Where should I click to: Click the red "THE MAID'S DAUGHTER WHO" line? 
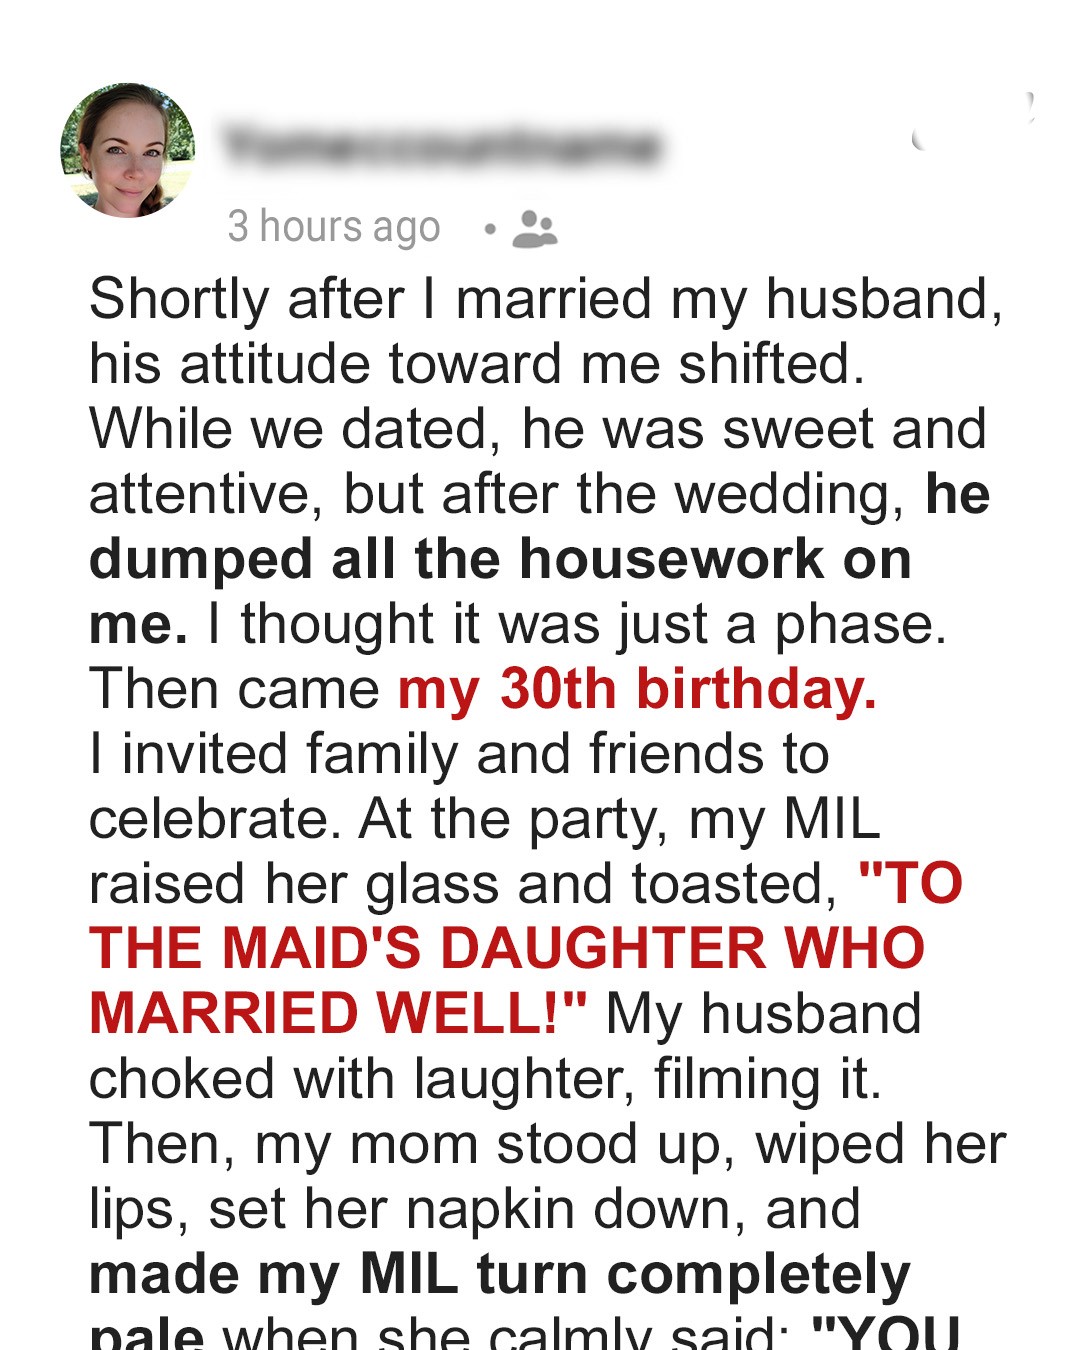tap(507, 948)
